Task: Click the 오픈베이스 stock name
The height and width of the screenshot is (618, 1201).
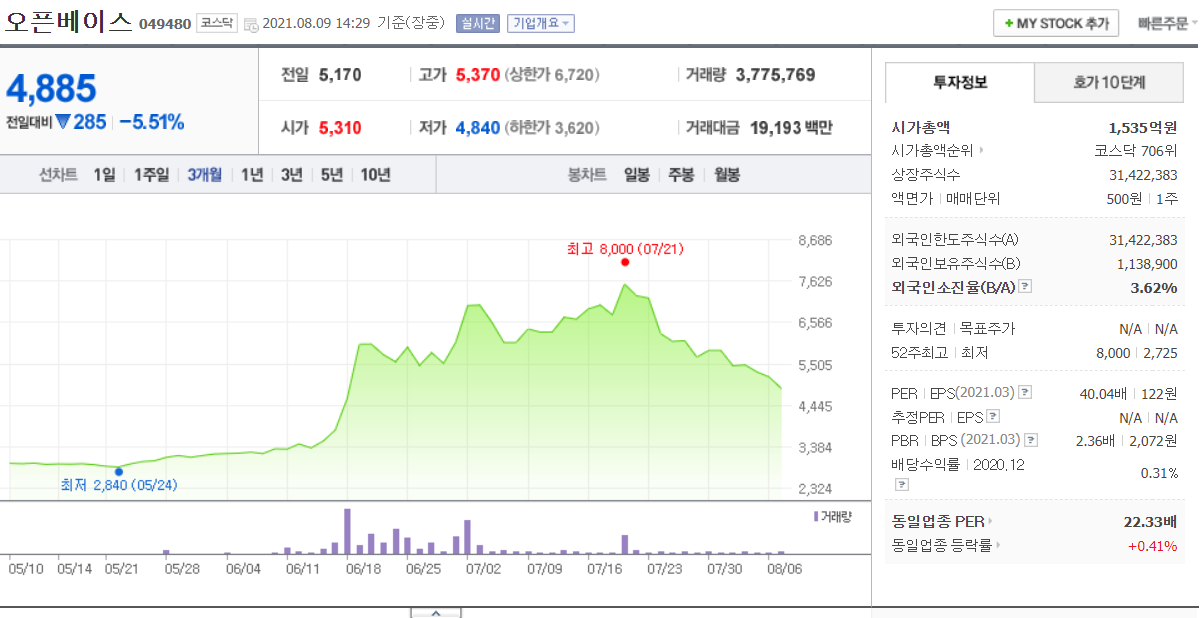Action: click(x=69, y=23)
